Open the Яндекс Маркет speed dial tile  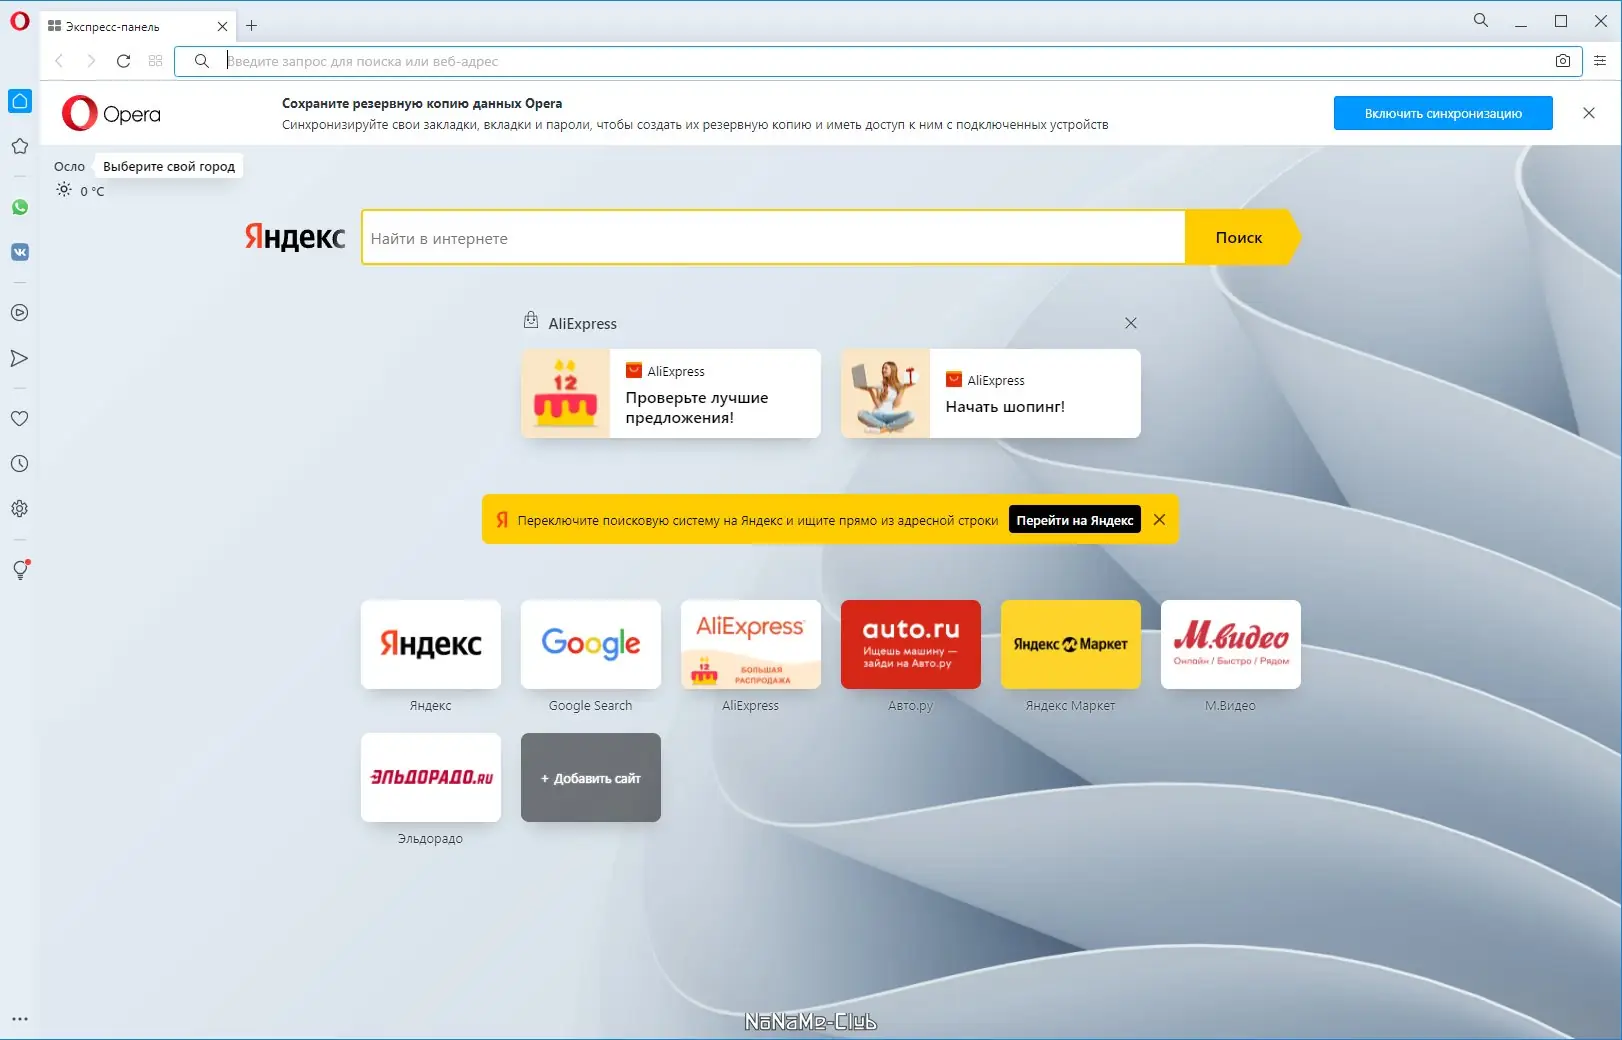click(1071, 644)
